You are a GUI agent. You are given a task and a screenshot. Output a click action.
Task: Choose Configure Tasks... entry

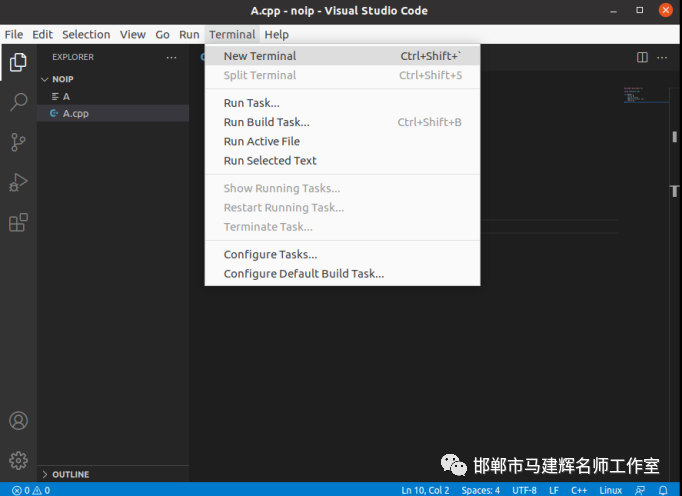tap(342, 255)
